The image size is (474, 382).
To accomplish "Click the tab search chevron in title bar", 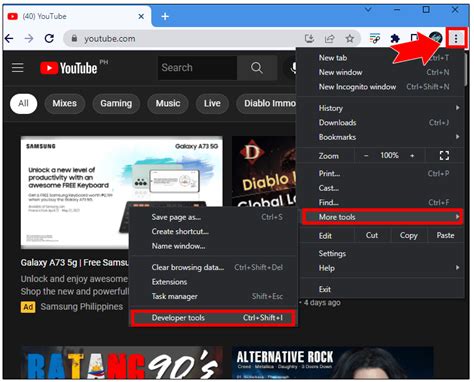I will 368,10.
